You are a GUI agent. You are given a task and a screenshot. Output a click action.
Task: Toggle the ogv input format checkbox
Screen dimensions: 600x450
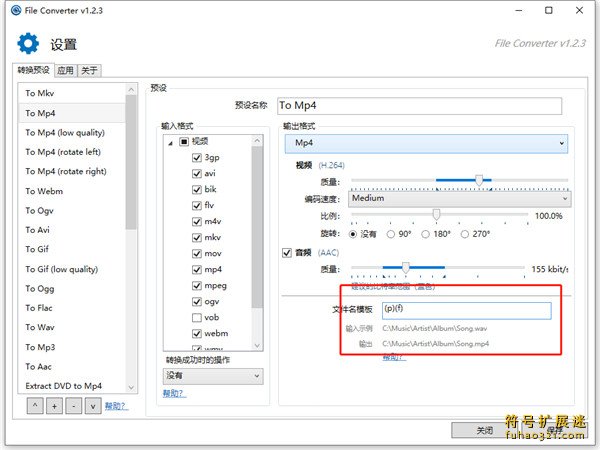[x=197, y=302]
